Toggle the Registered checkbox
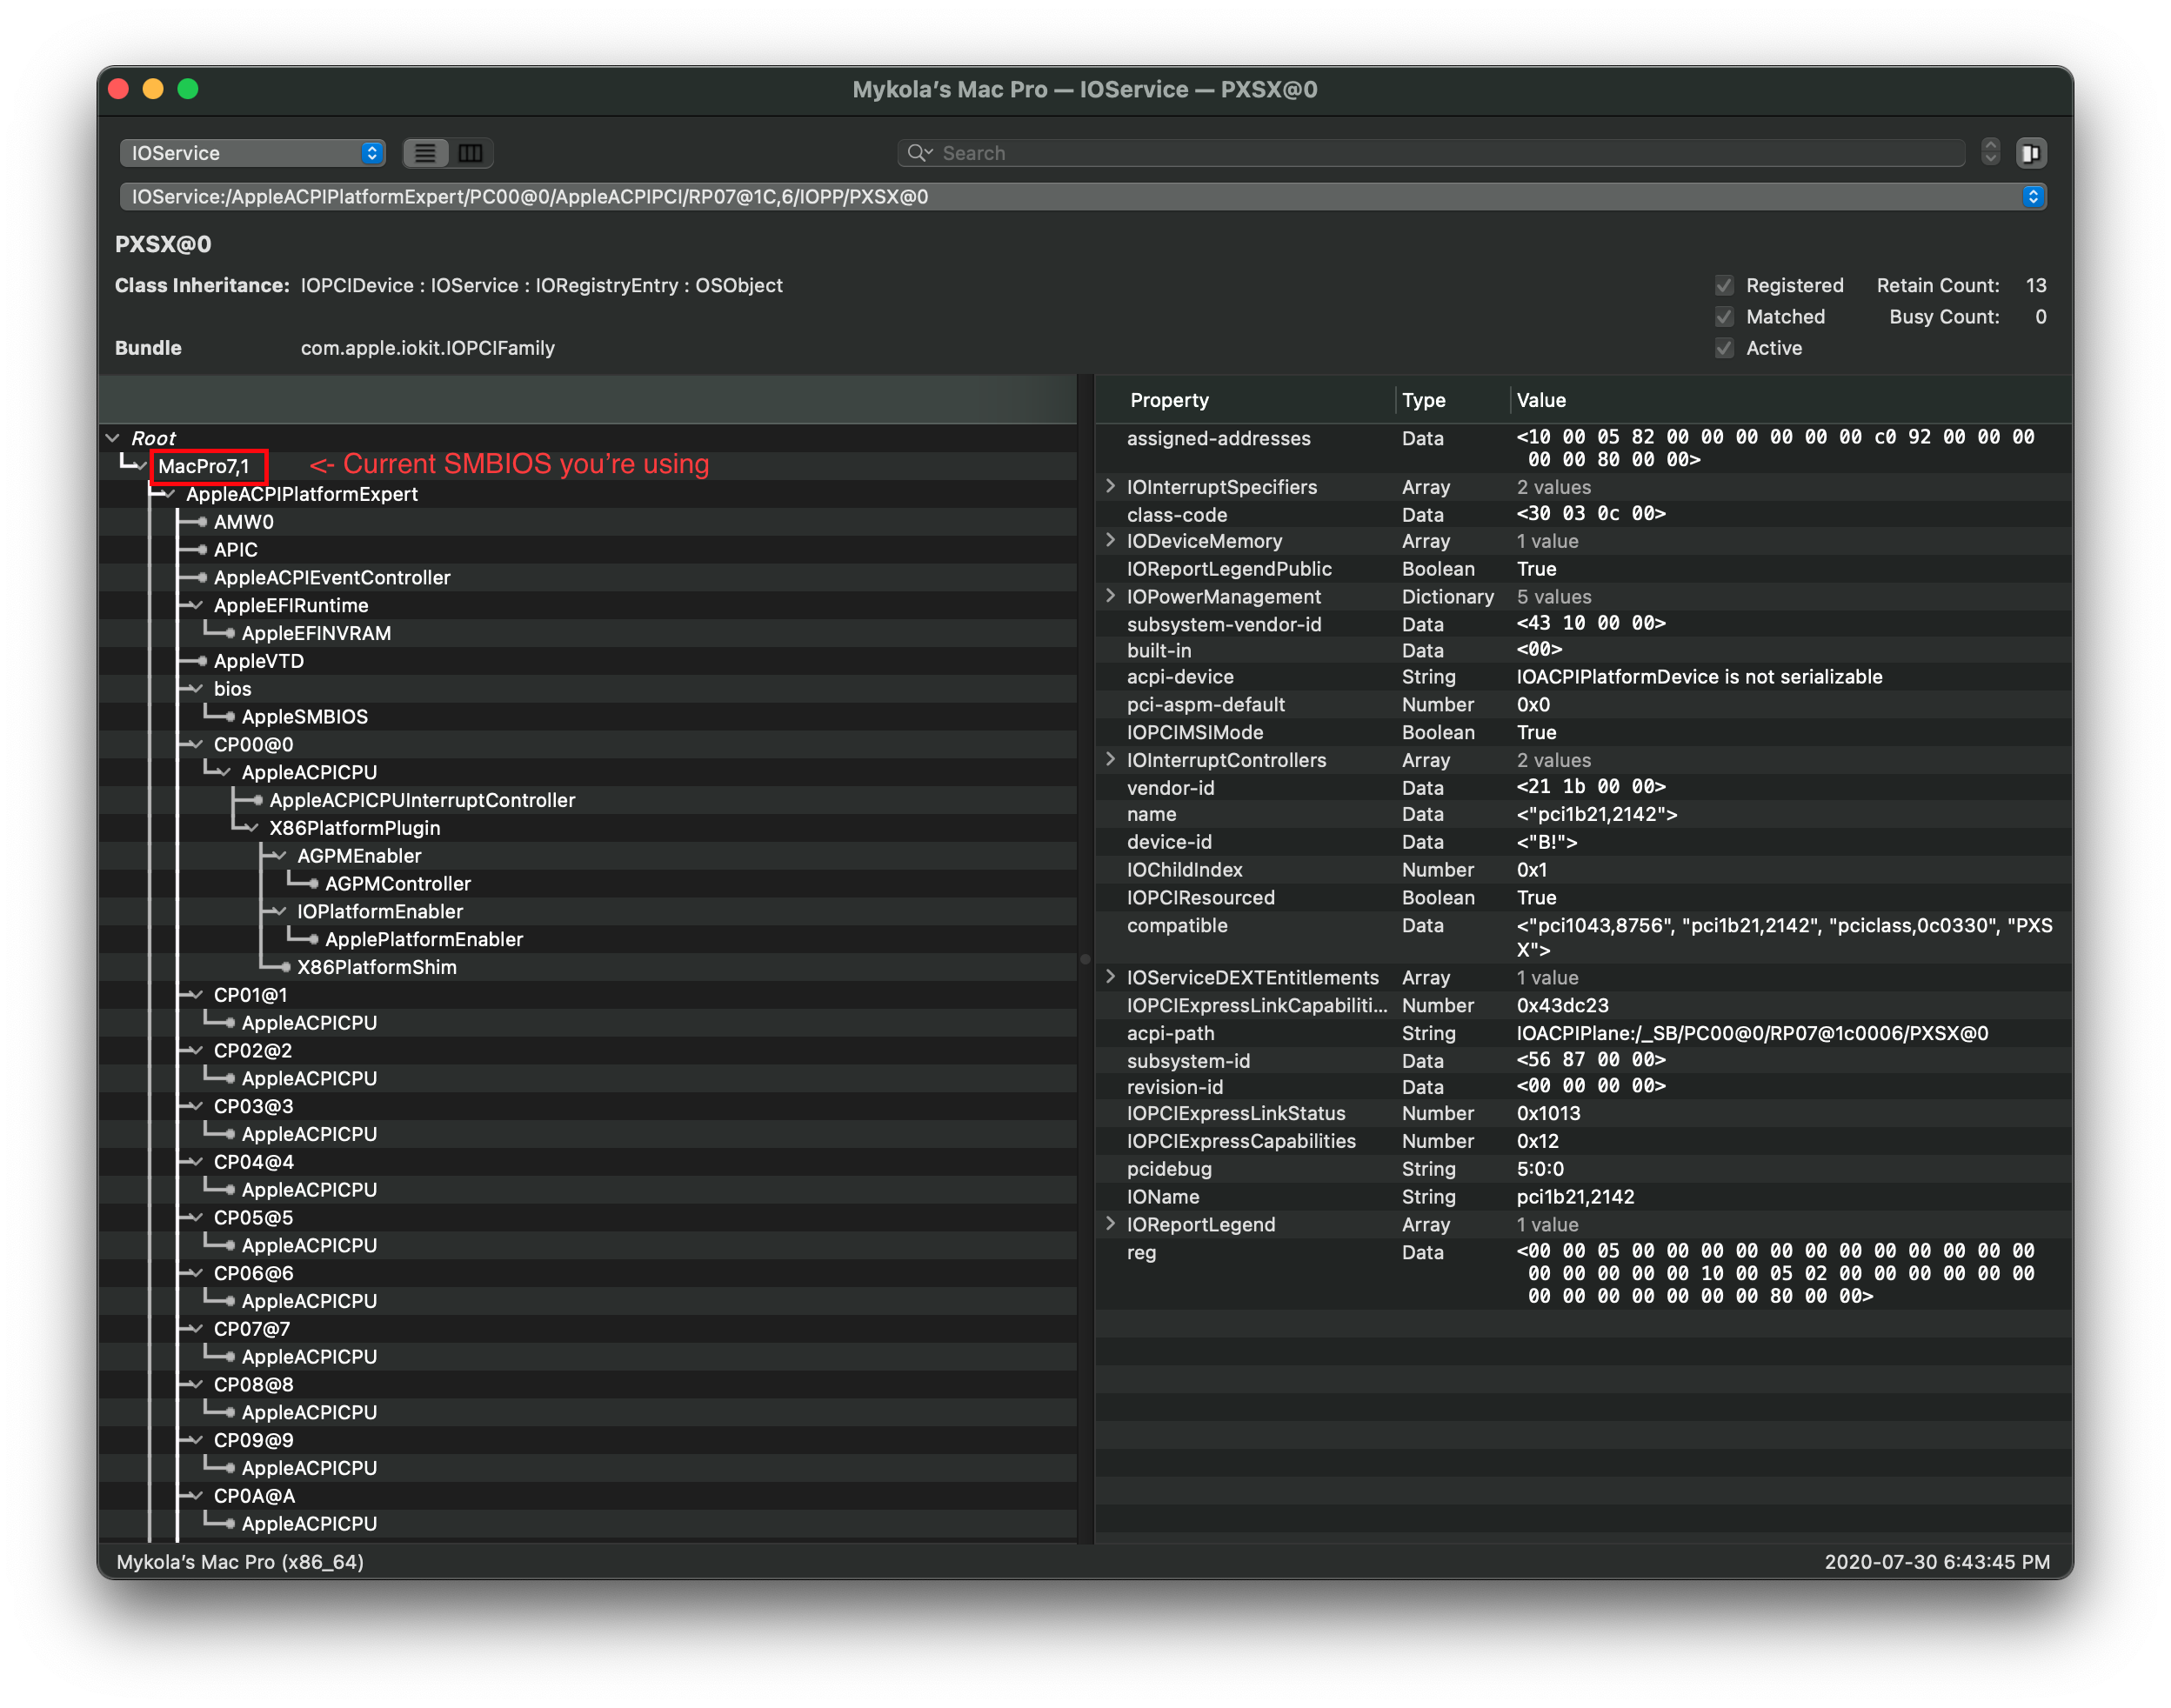Viewport: 2171px width, 1708px height. (1724, 286)
